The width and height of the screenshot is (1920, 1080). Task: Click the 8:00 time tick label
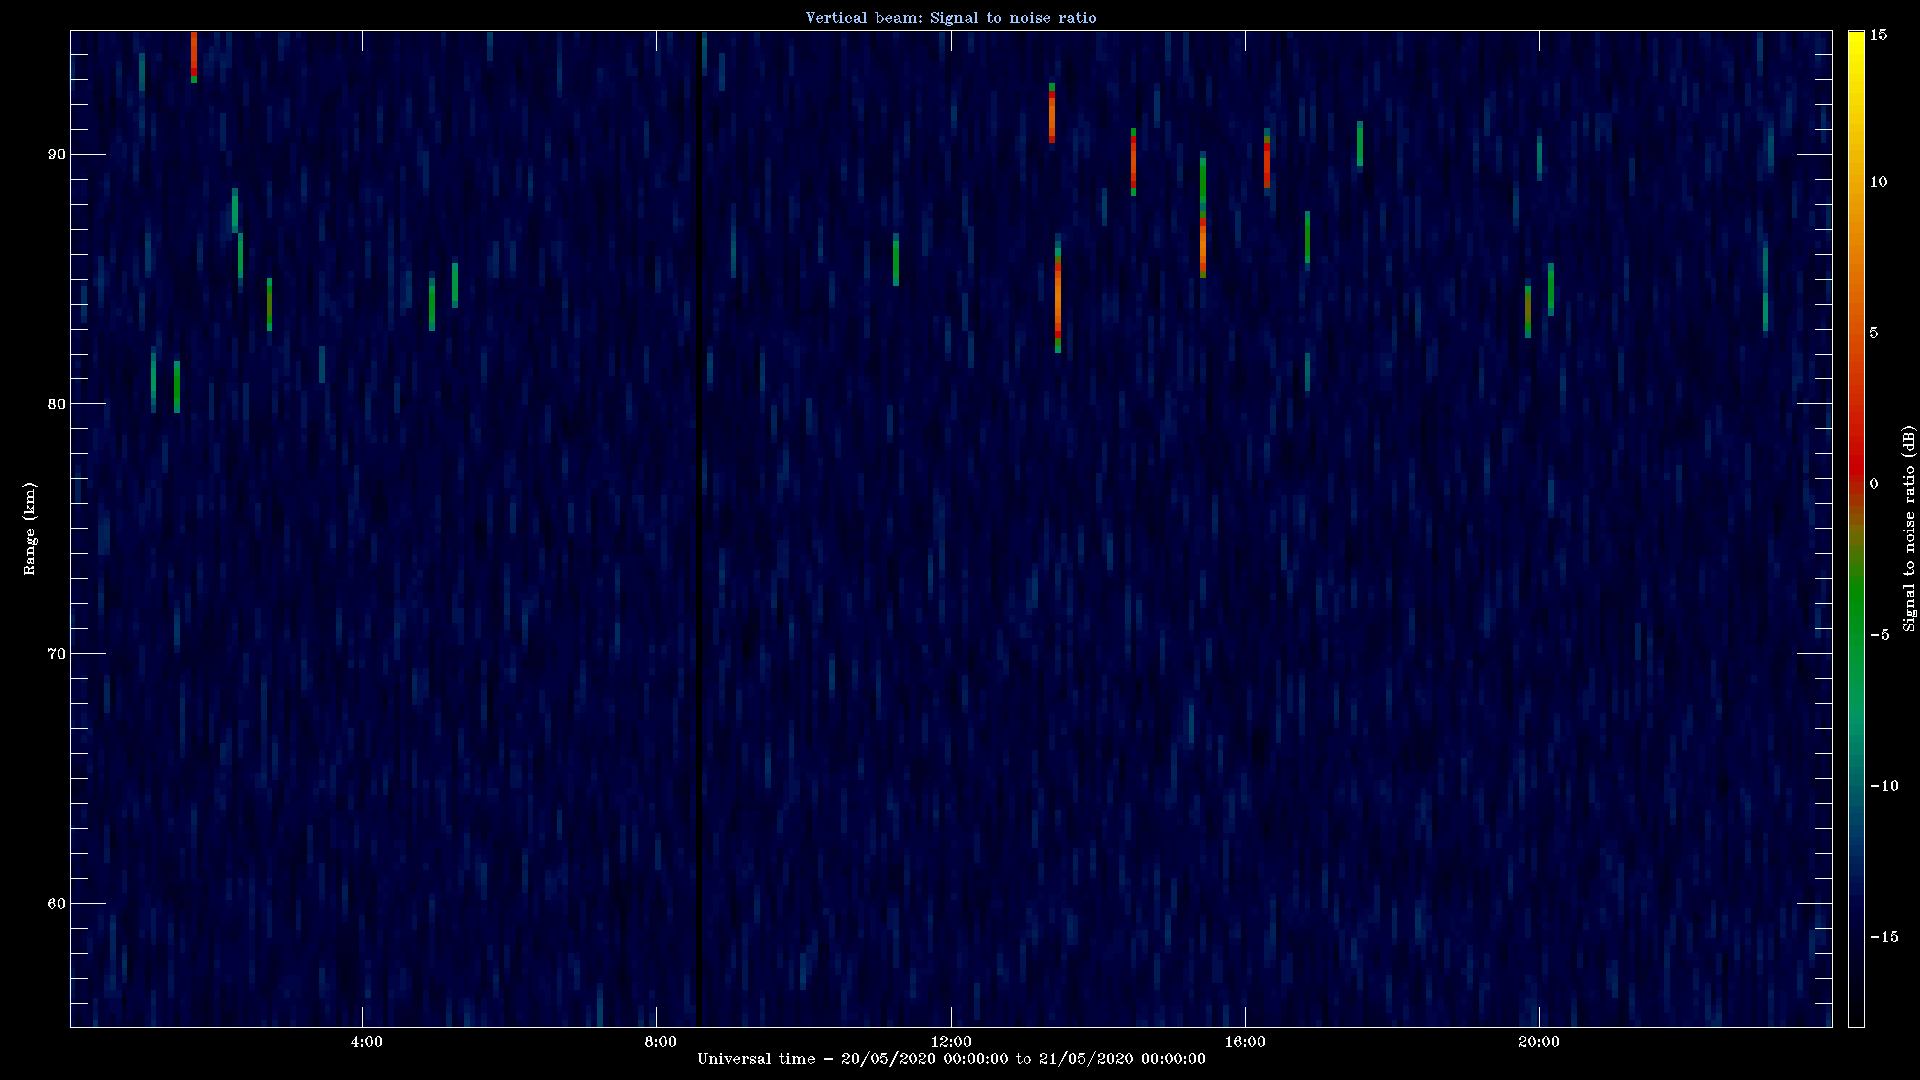coord(660,1042)
